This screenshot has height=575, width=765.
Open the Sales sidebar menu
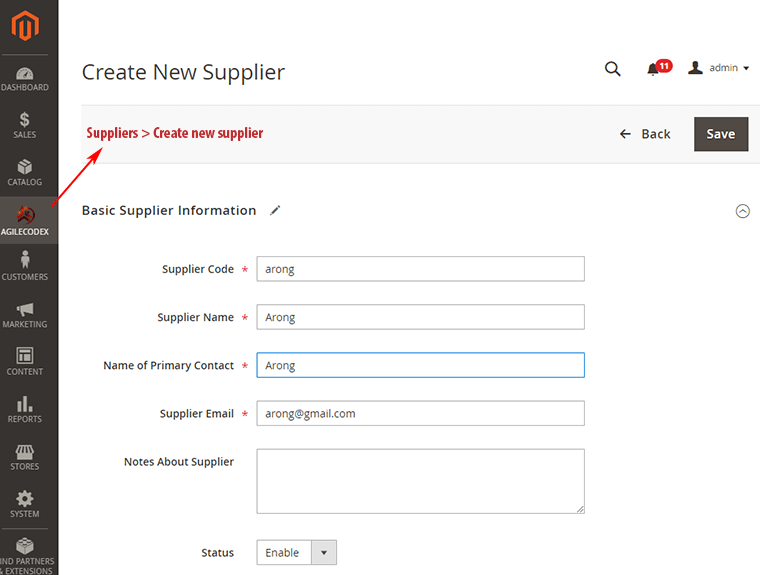point(25,125)
